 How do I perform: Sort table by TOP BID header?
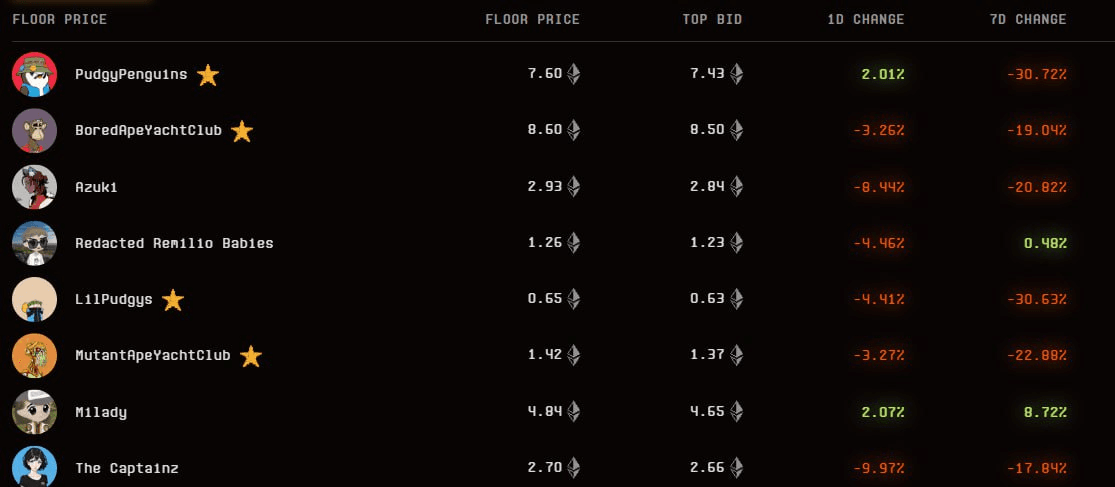click(712, 19)
